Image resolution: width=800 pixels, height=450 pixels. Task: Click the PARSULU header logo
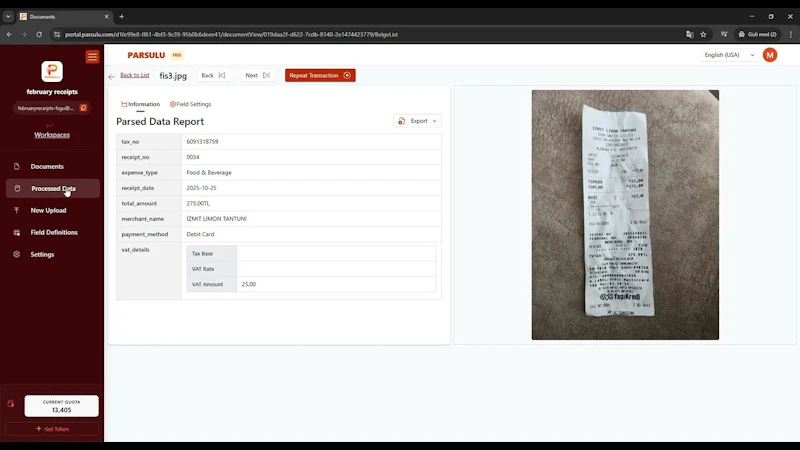coord(146,55)
